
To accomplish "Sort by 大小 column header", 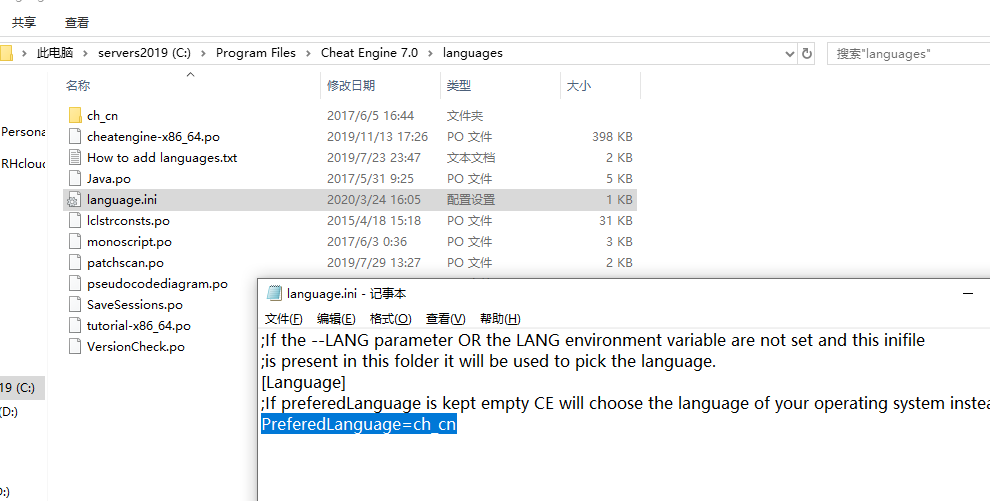I will click(579, 86).
